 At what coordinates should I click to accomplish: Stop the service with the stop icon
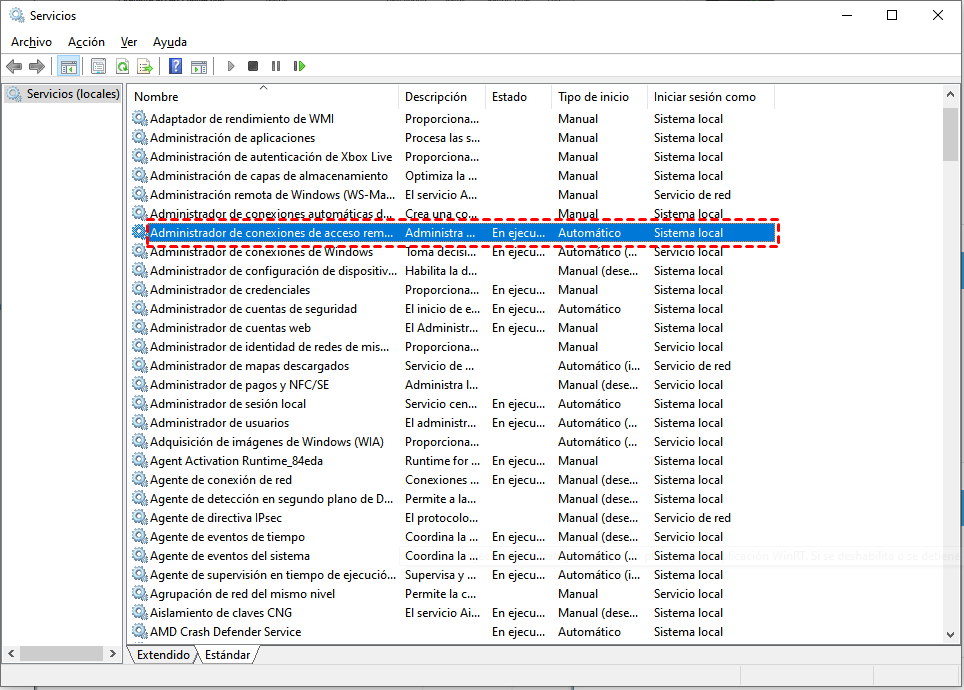click(253, 66)
